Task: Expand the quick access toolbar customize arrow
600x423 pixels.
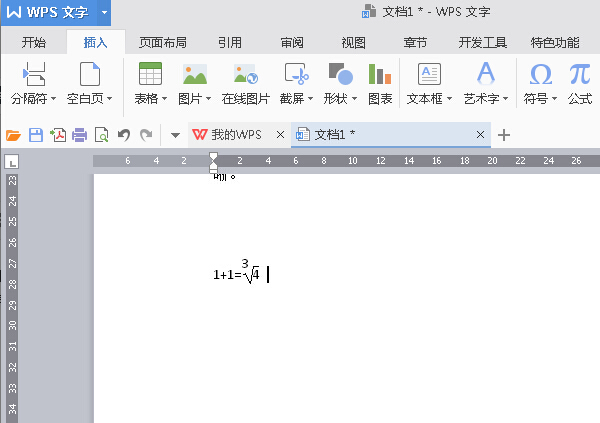Action: pos(175,135)
